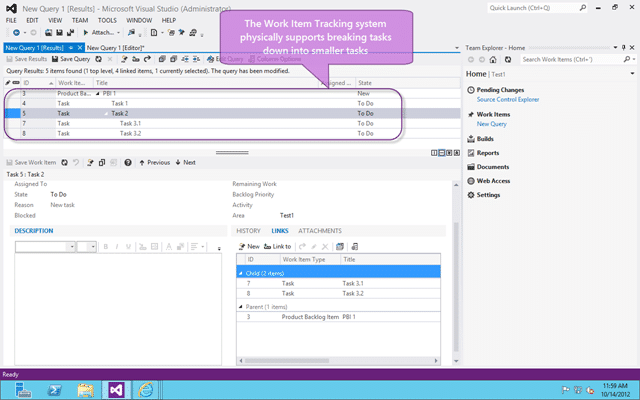Open the Source Control Explorer link
The width and height of the screenshot is (640, 400).
click(x=508, y=100)
